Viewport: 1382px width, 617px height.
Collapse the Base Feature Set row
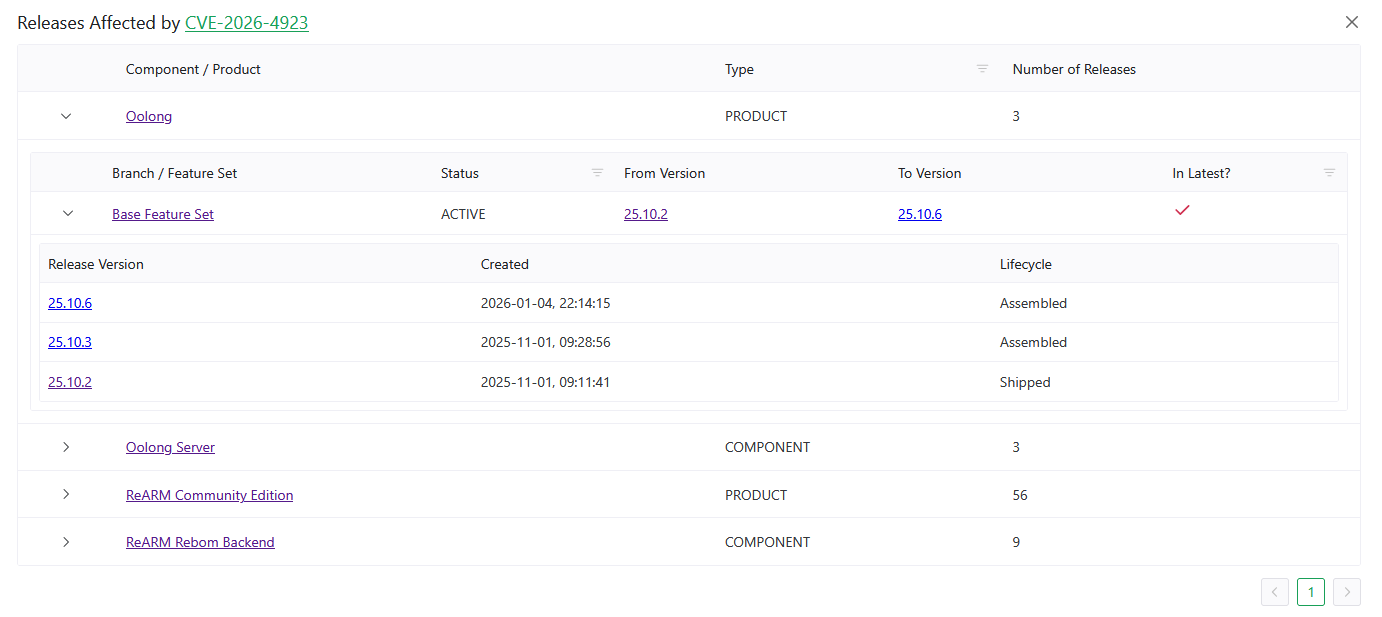(68, 214)
